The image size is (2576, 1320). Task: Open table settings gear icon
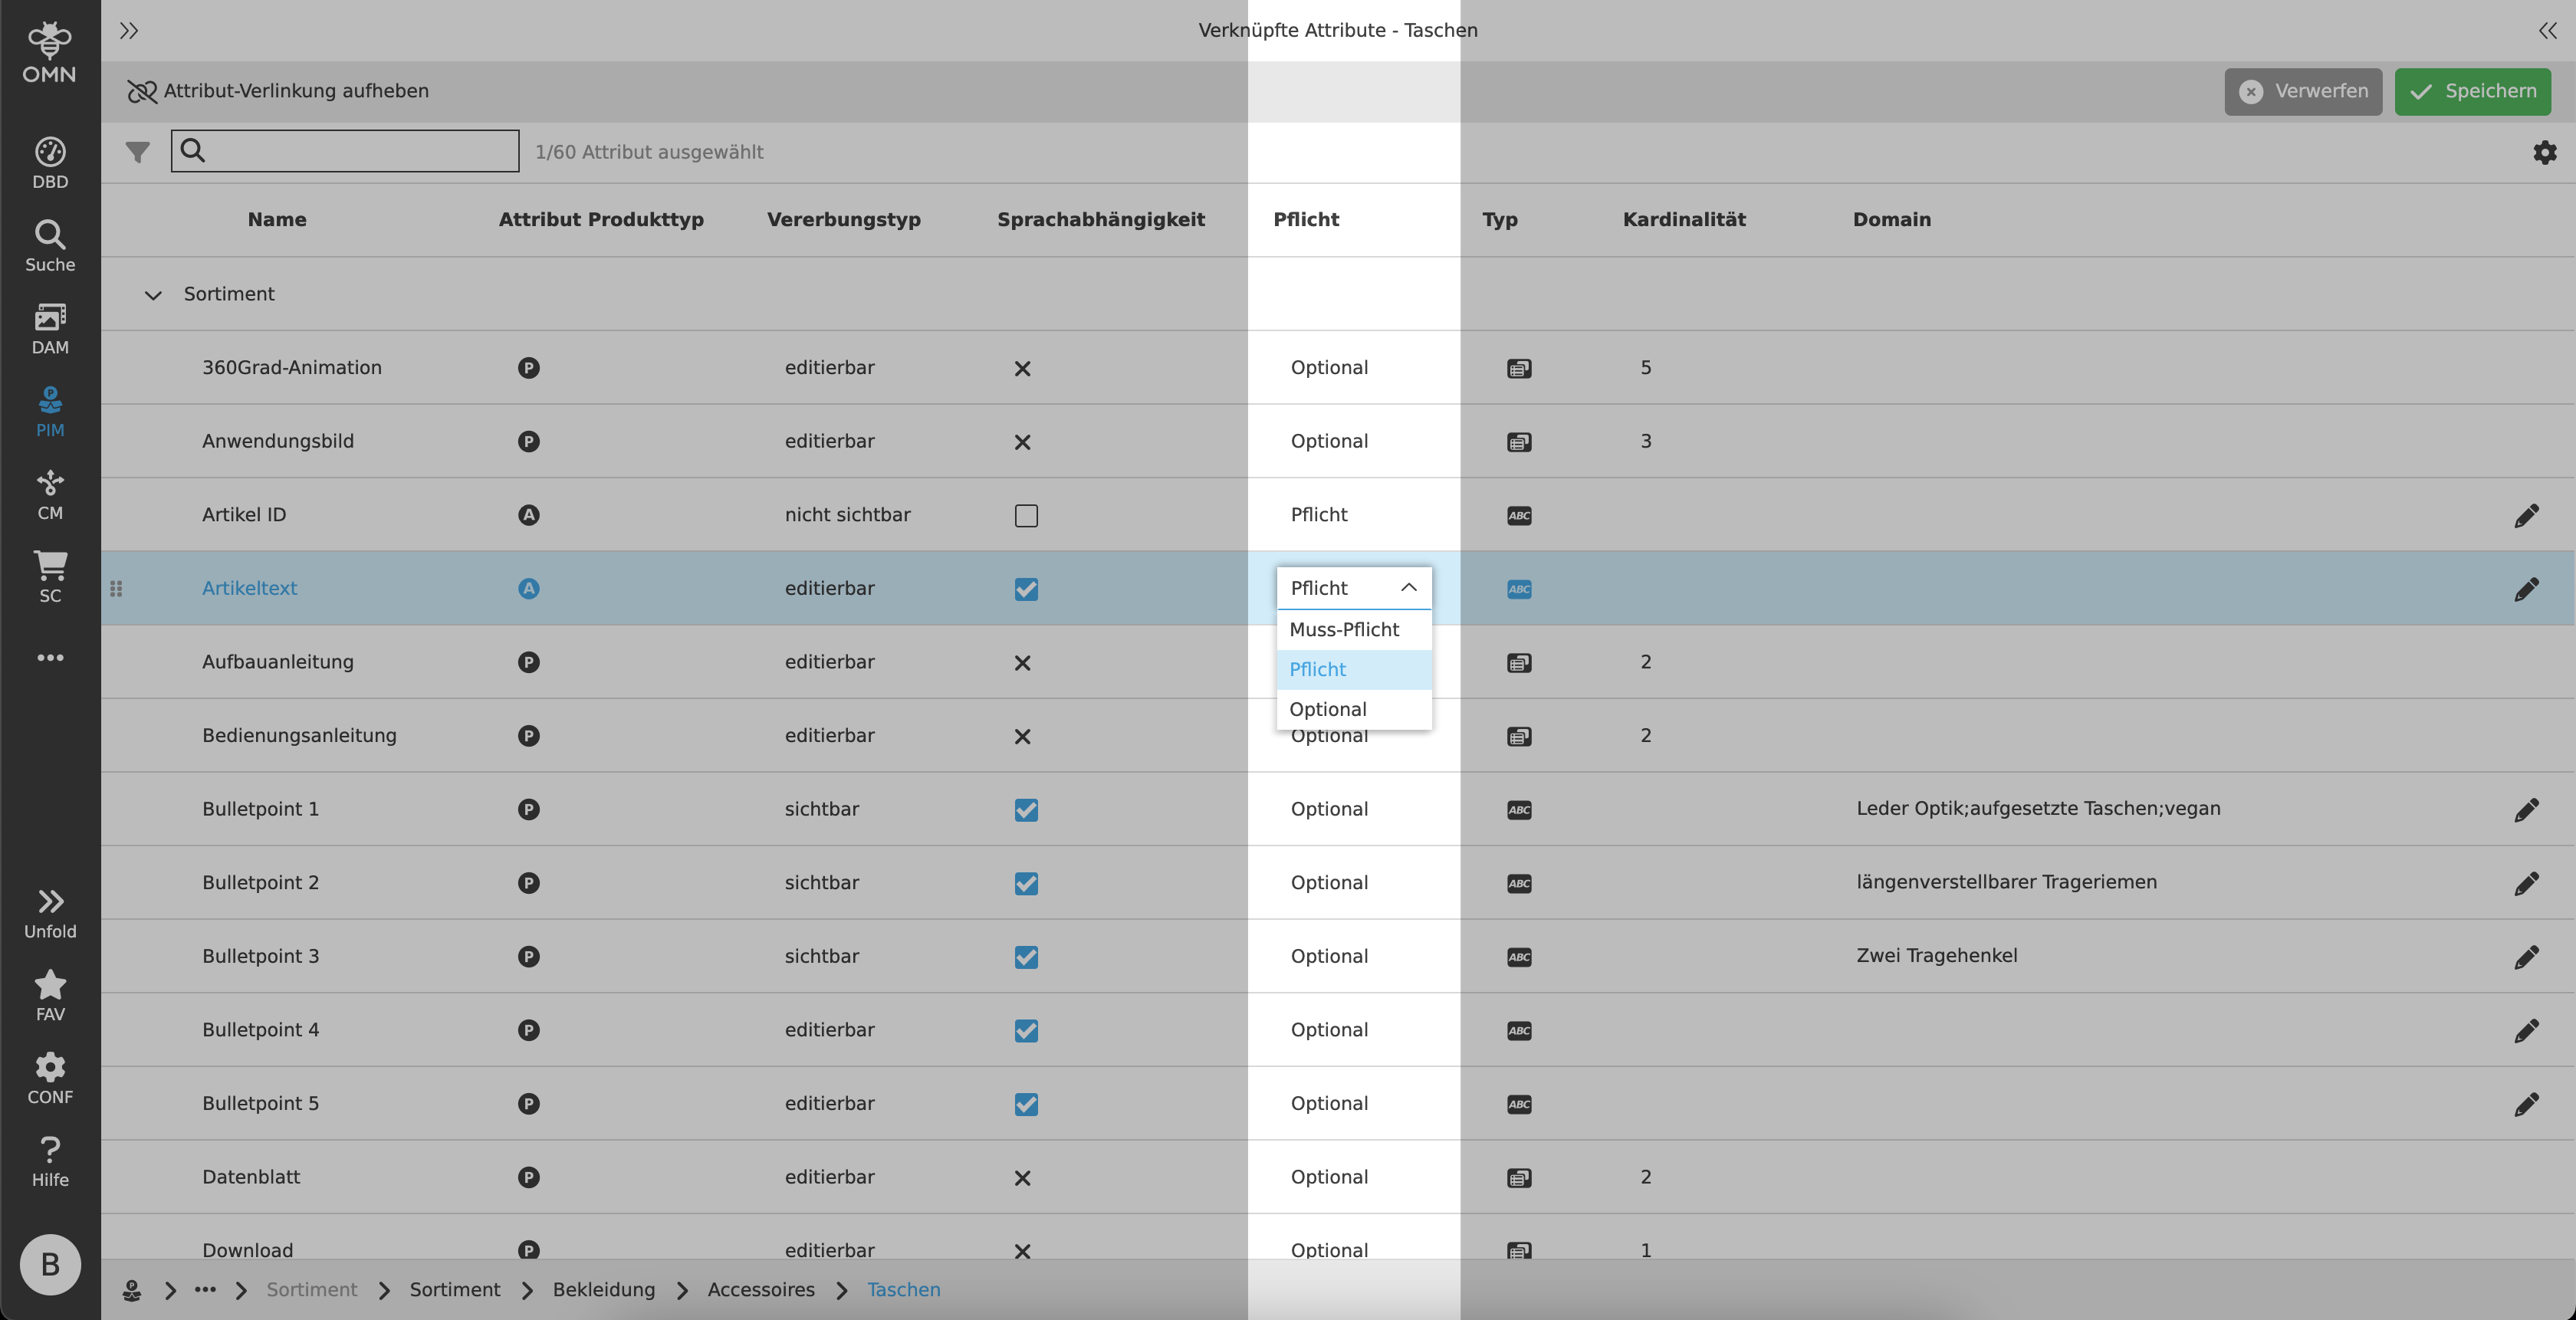2544,152
